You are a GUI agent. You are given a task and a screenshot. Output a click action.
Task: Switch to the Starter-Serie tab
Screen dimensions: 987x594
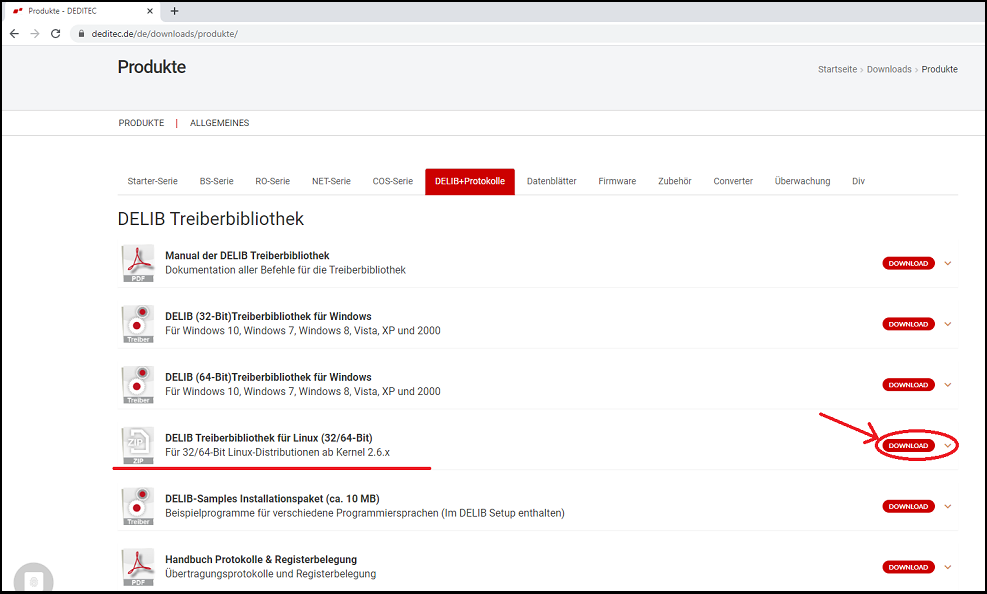(x=152, y=181)
